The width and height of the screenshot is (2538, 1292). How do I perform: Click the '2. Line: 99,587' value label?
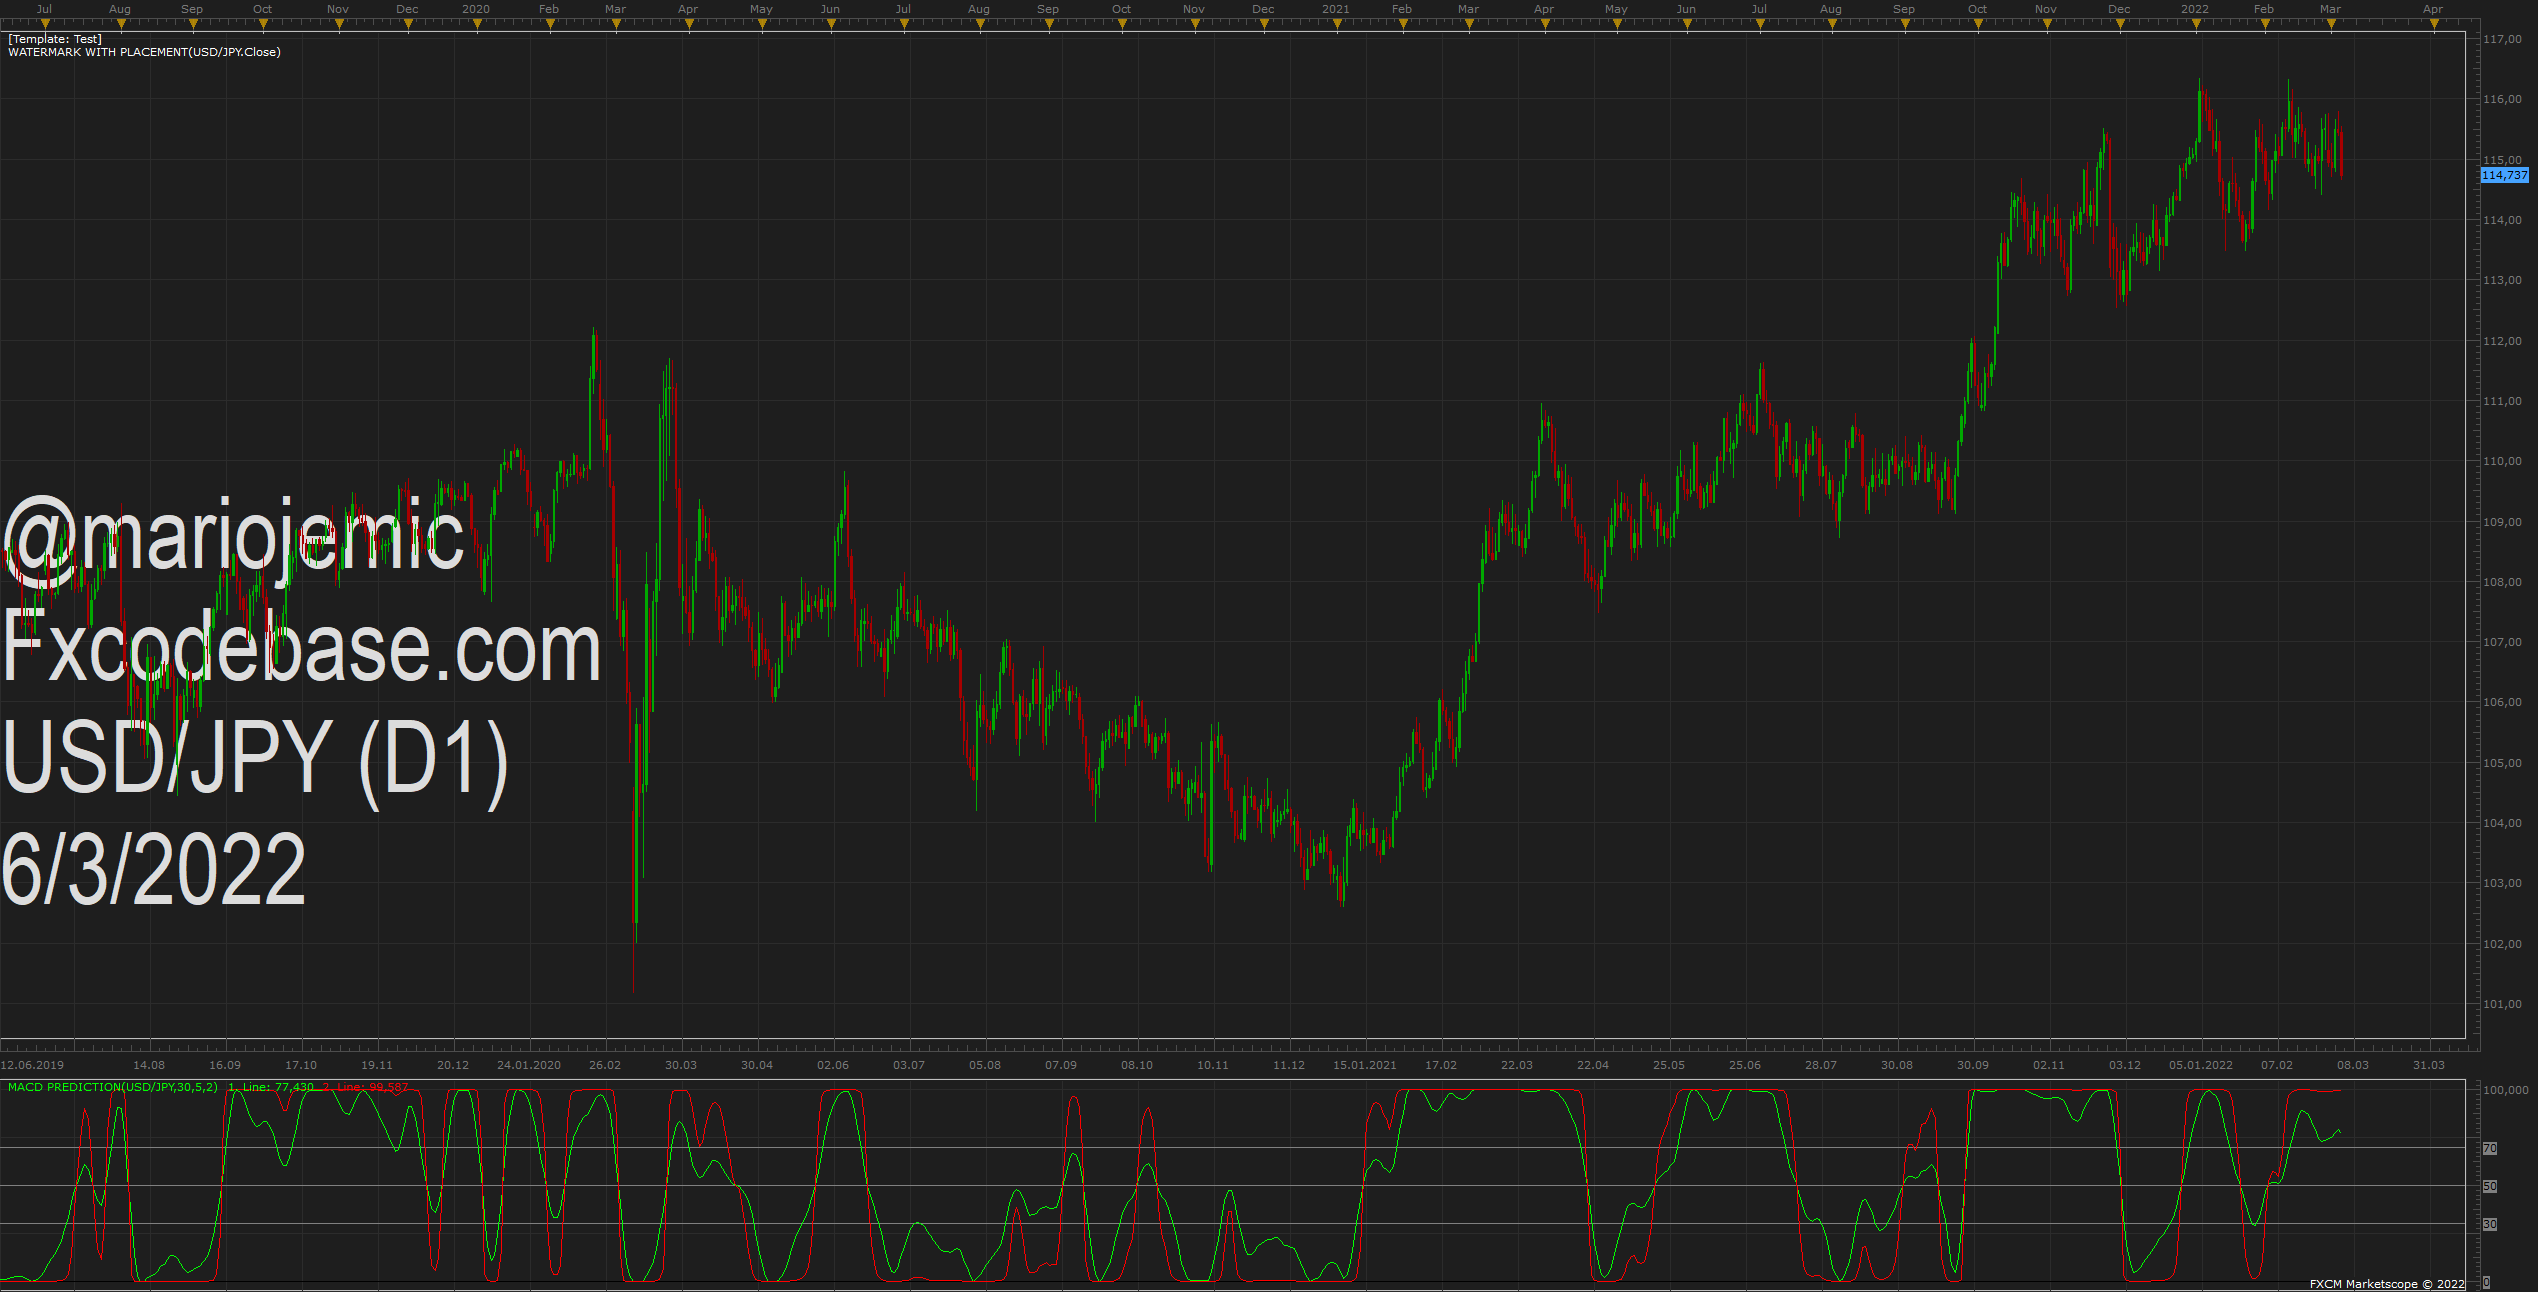(x=365, y=1087)
